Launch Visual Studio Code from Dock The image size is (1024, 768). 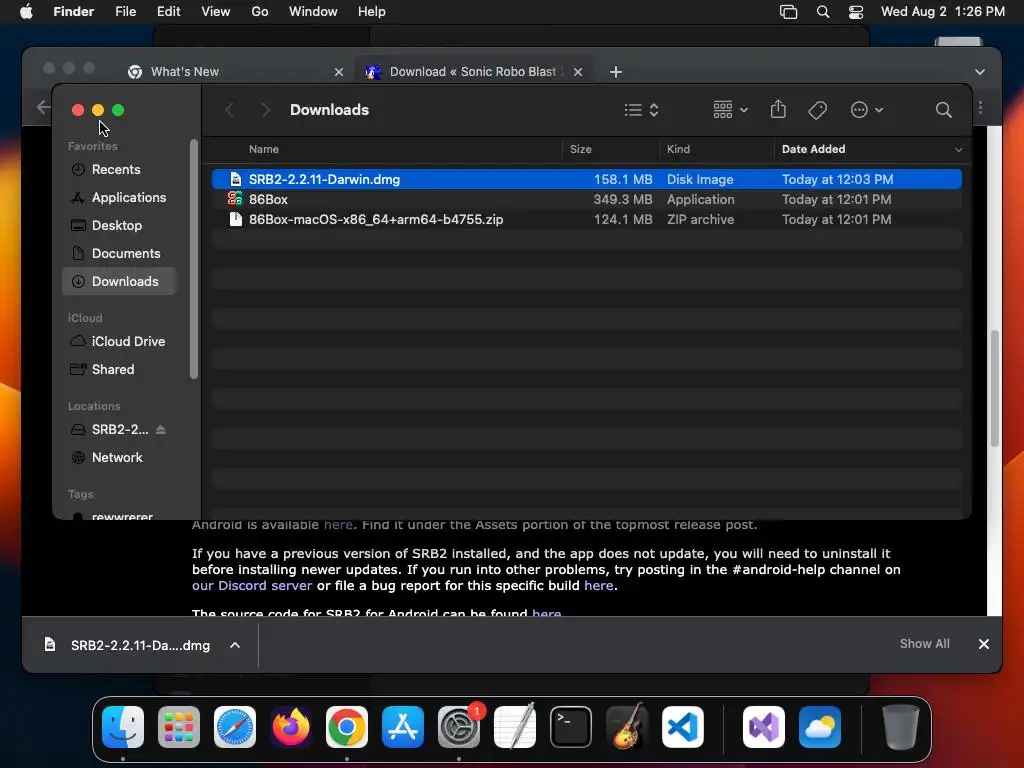click(683, 727)
